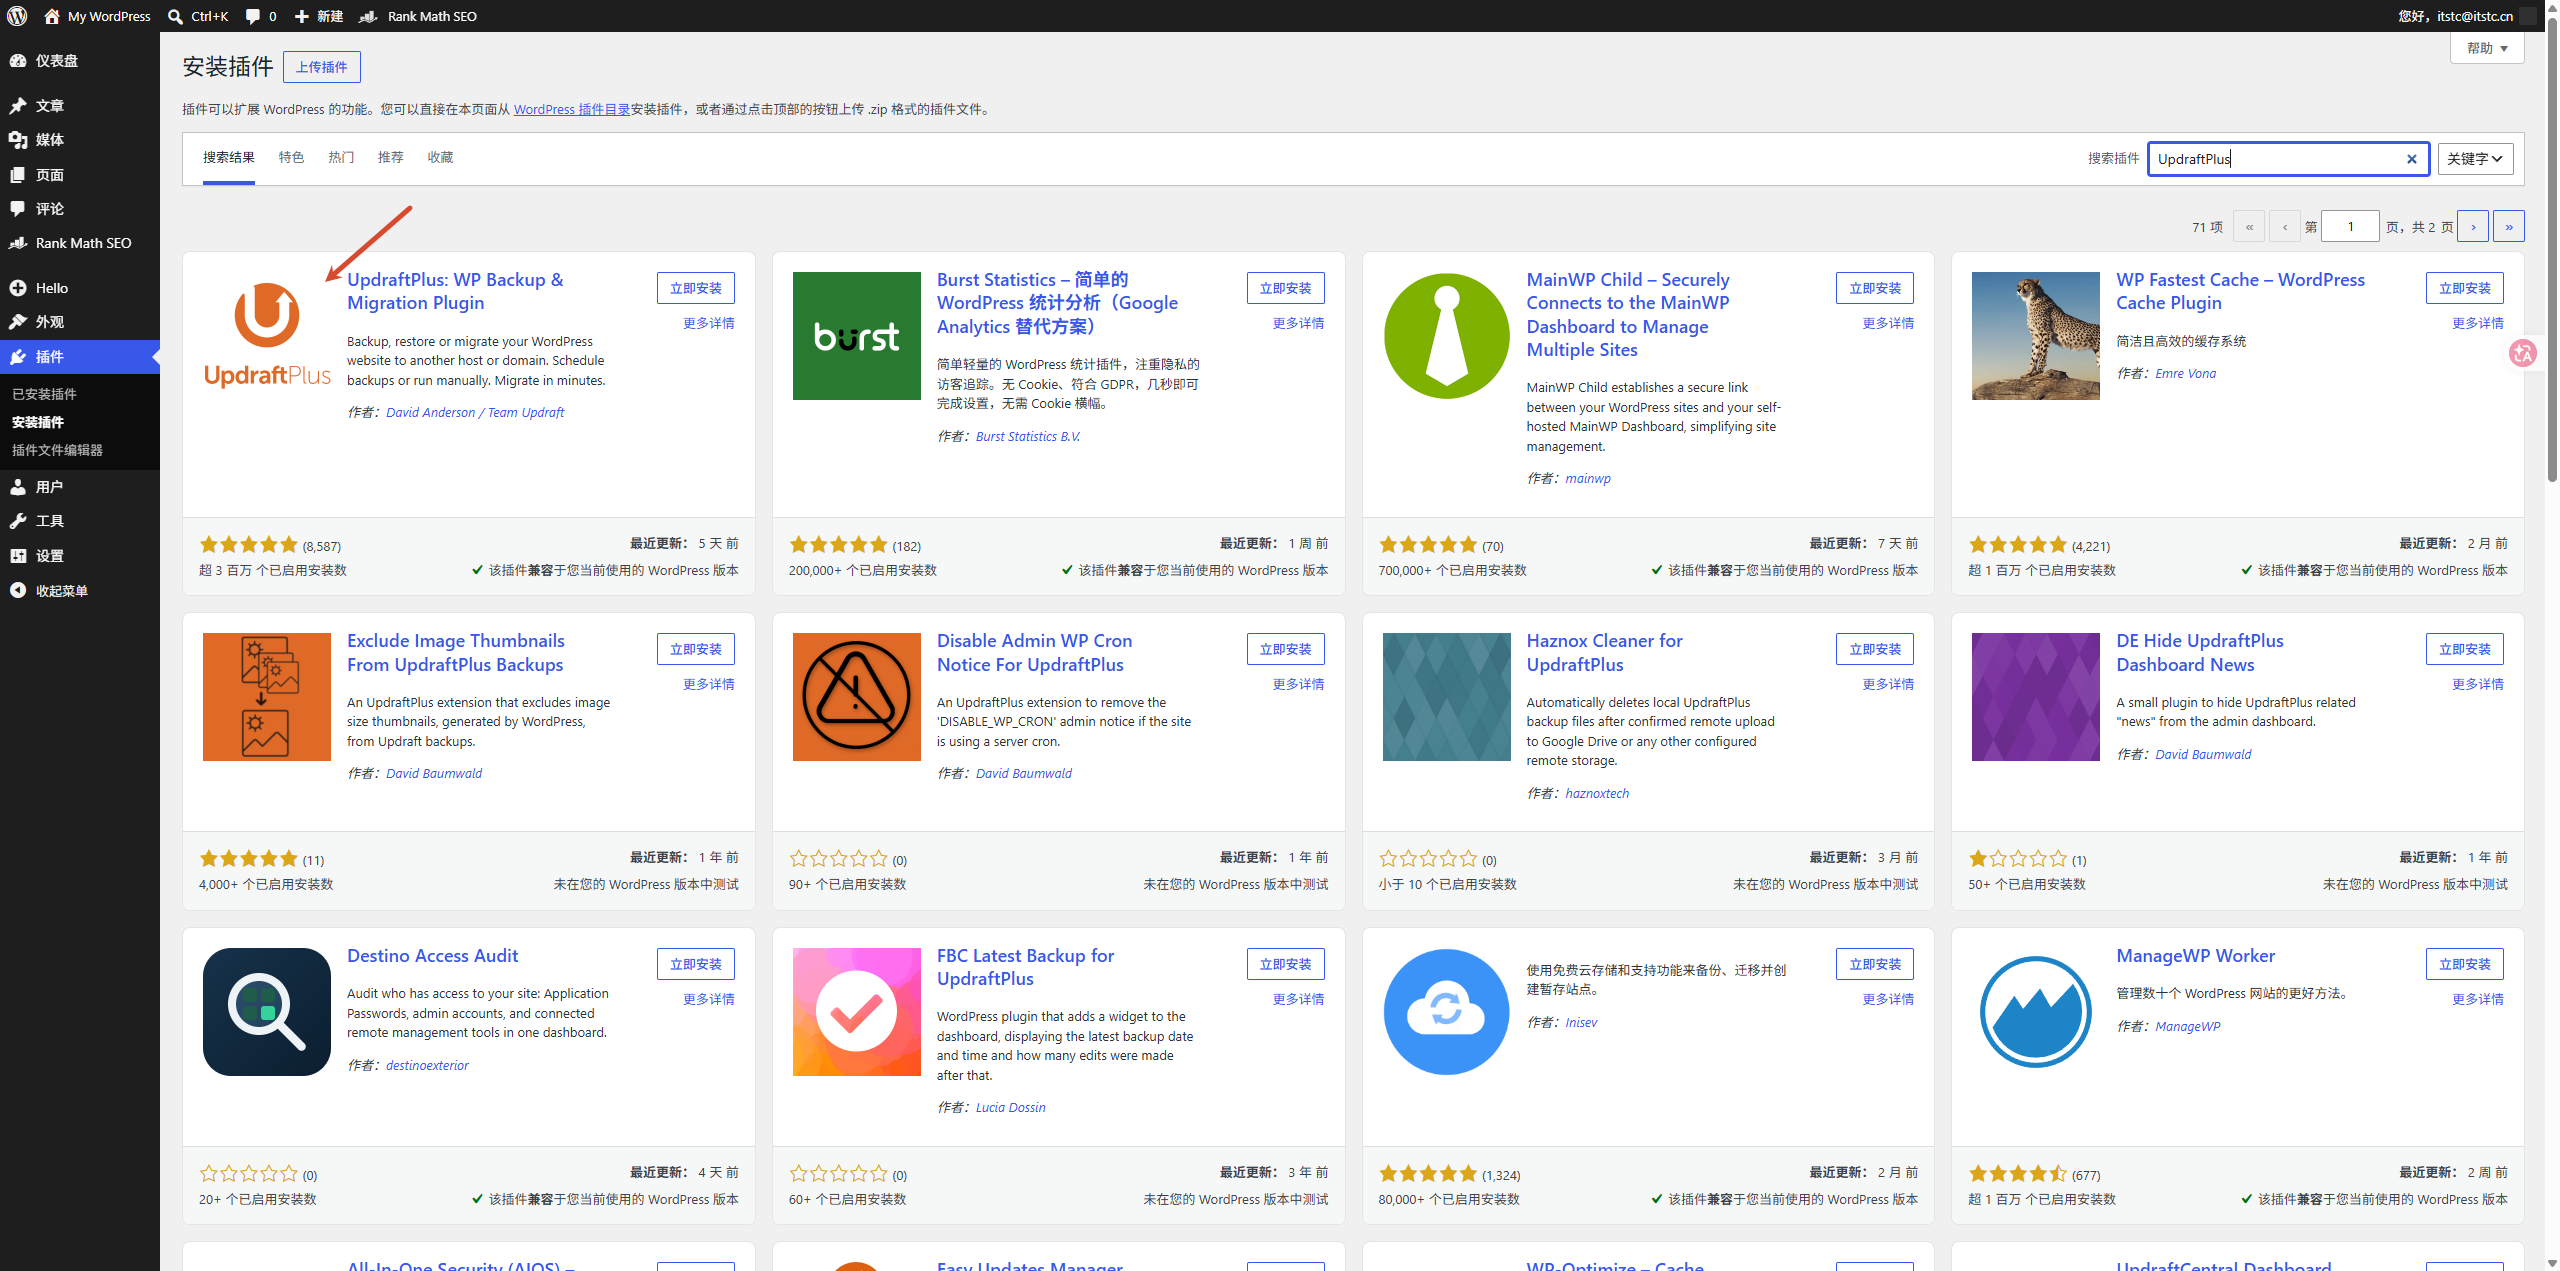Install UpdraftPlus WP Backup & Migration Plugin
The width and height of the screenshot is (2560, 1271).
(x=696, y=288)
